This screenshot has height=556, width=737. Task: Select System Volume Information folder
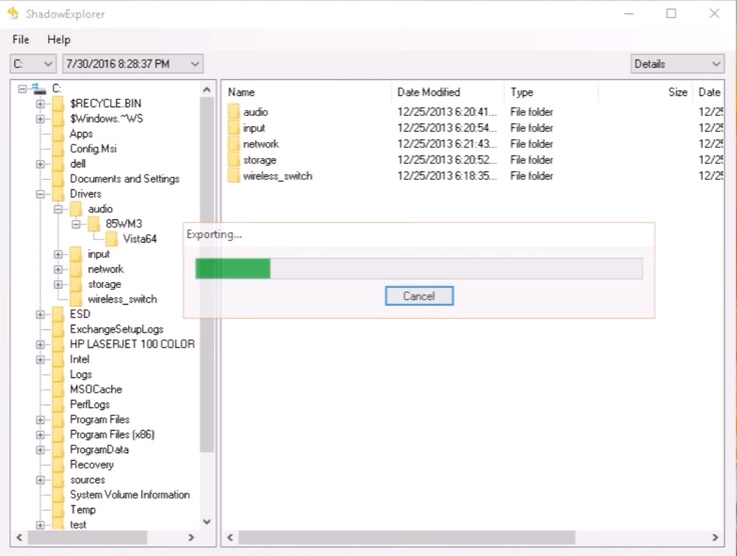130,494
